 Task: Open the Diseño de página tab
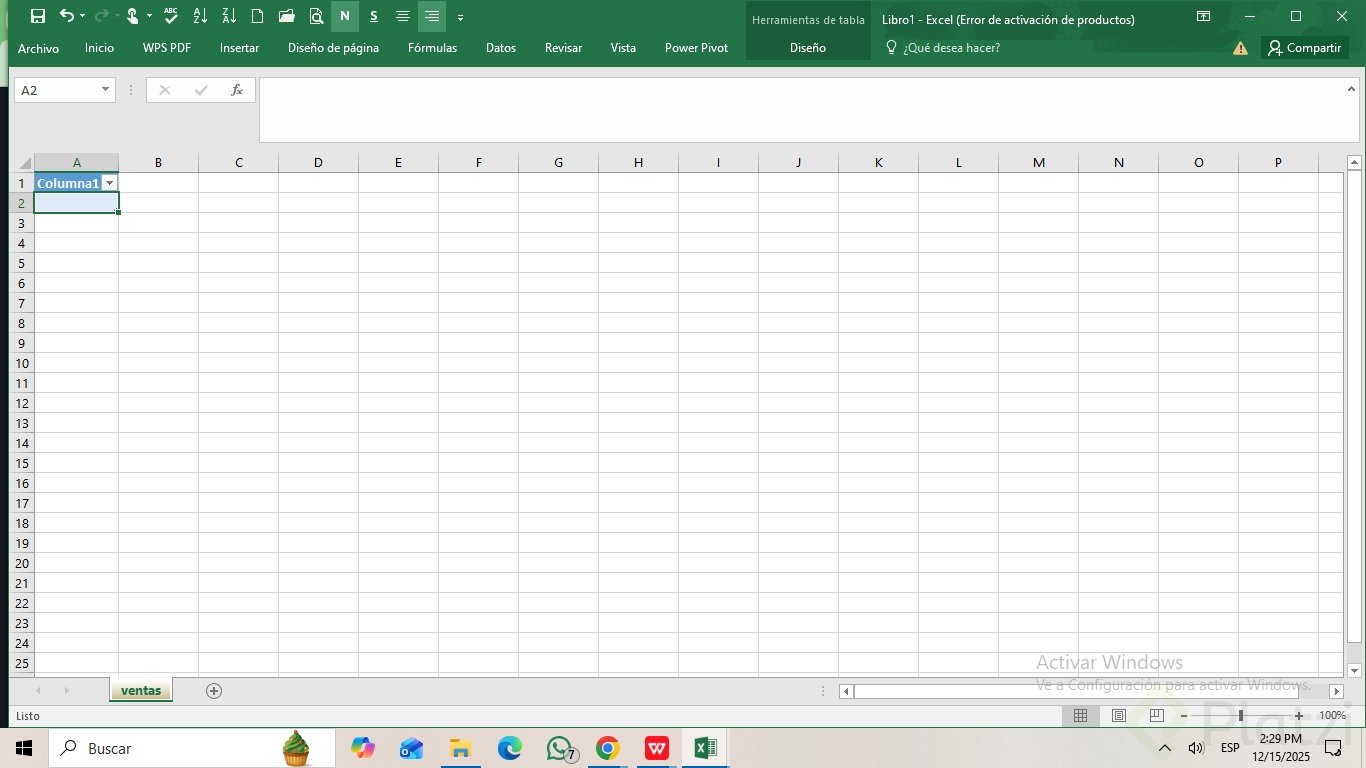[x=333, y=48]
